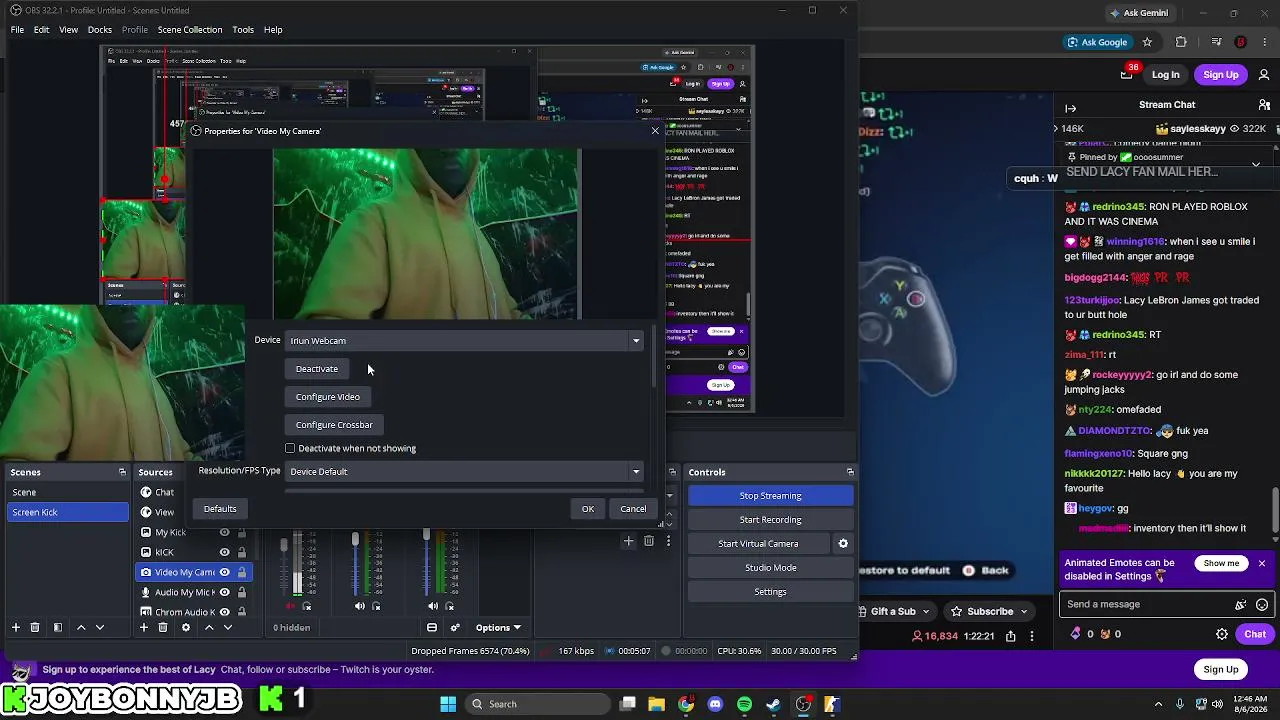Restore Defaults in properties dialog
The height and width of the screenshot is (720, 1280).
click(220, 509)
